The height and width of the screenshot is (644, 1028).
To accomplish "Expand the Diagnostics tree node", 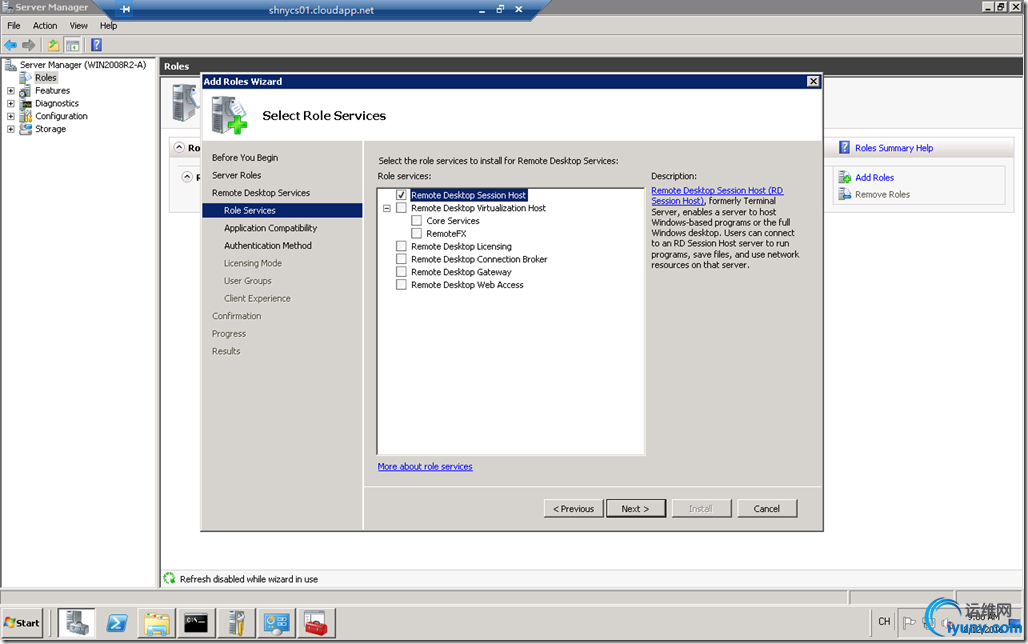I will [10, 103].
